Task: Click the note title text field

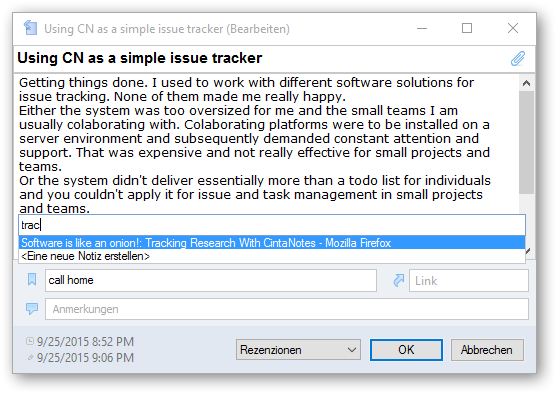Action: [x=261, y=59]
